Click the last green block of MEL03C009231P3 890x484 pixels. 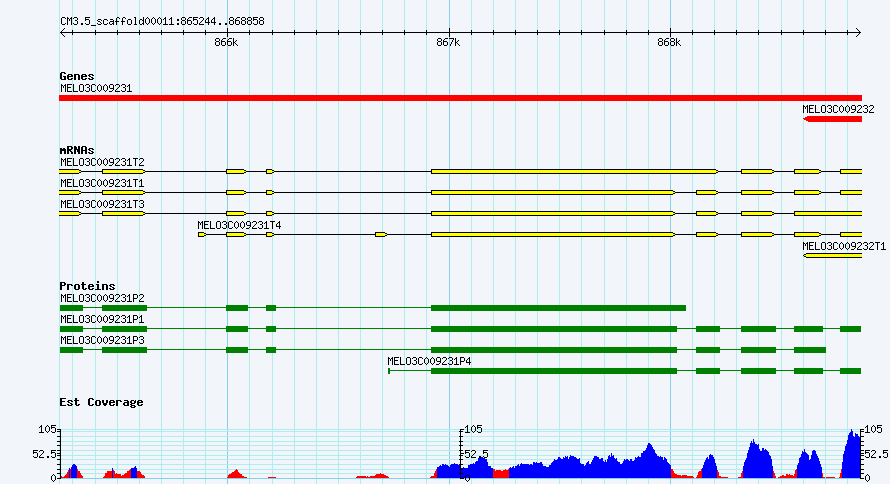[x=809, y=350]
